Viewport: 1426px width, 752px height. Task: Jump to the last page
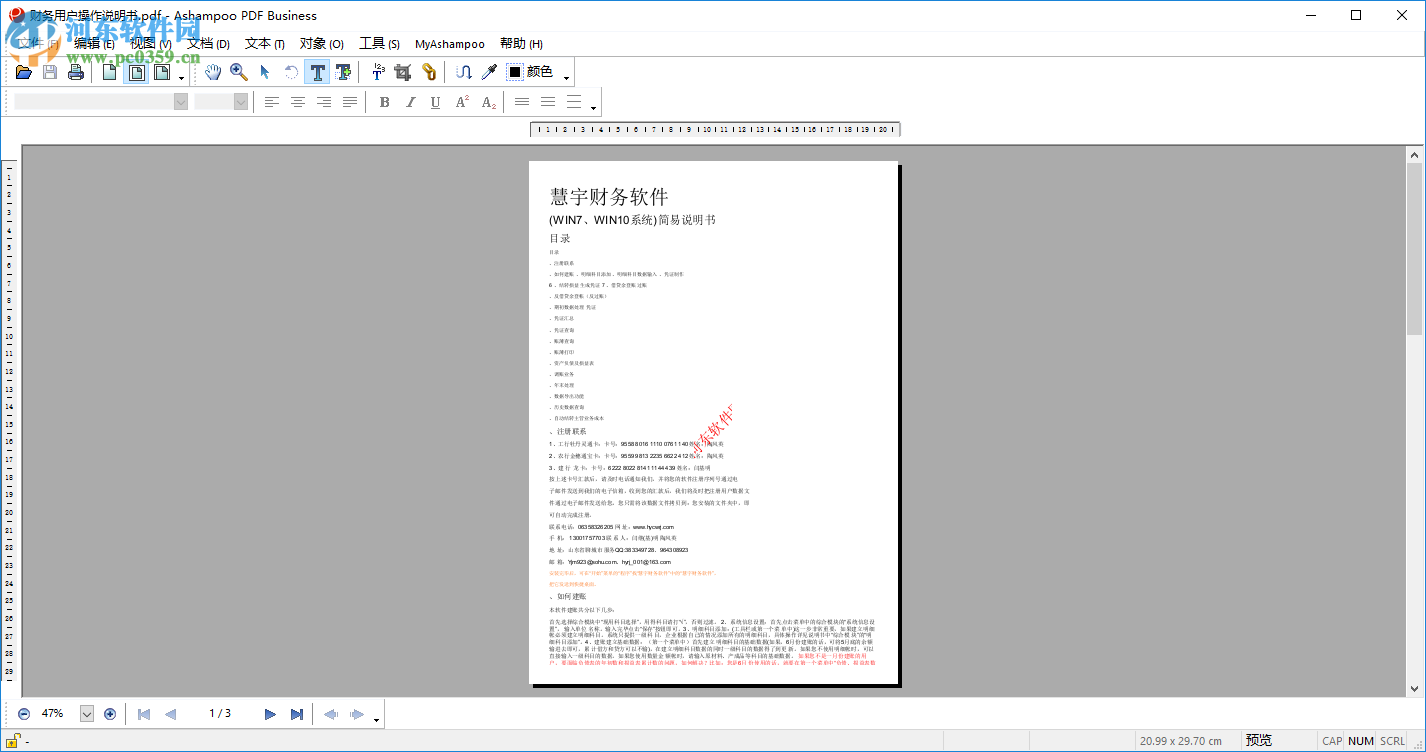pos(296,714)
